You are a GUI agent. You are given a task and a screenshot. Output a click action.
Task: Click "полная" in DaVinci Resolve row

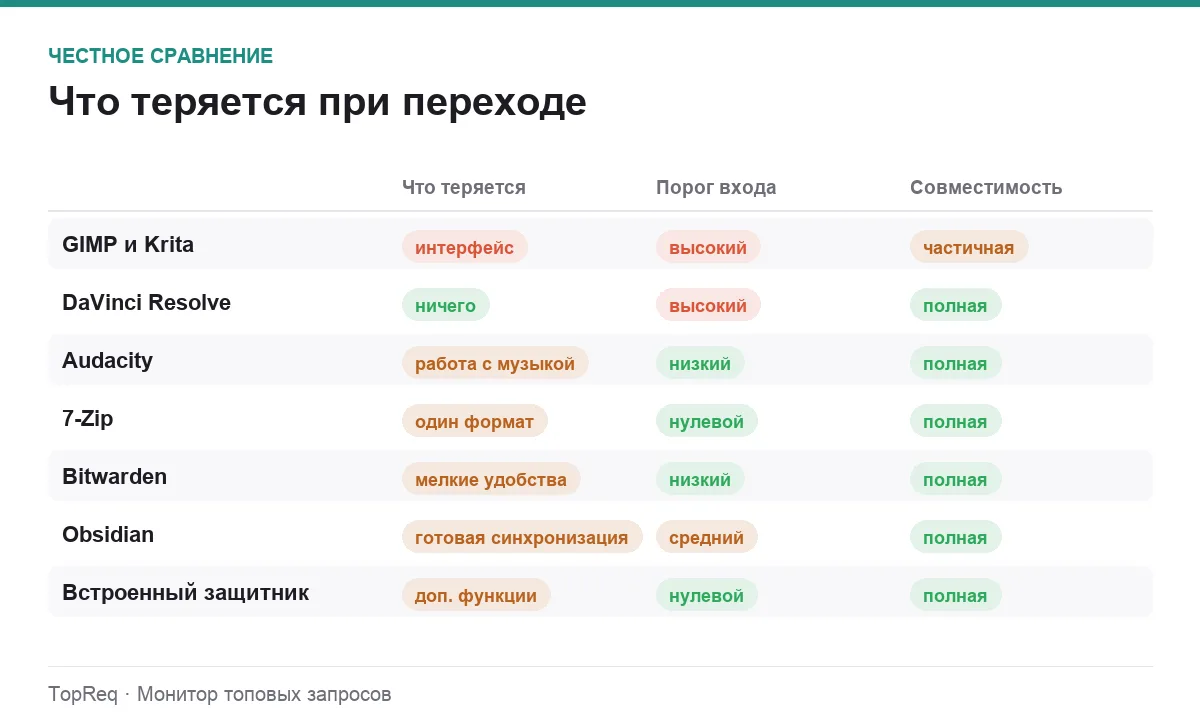pyautogui.click(x=955, y=305)
